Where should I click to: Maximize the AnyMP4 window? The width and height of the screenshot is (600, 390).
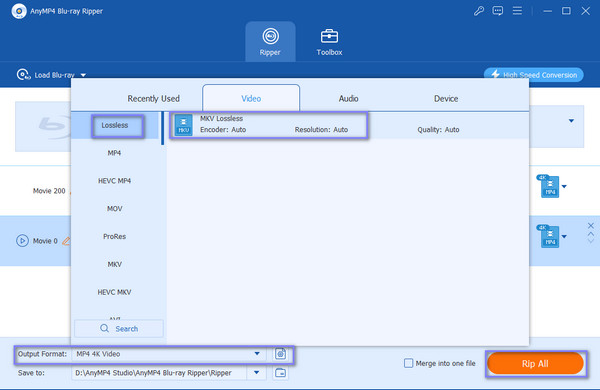click(x=566, y=11)
